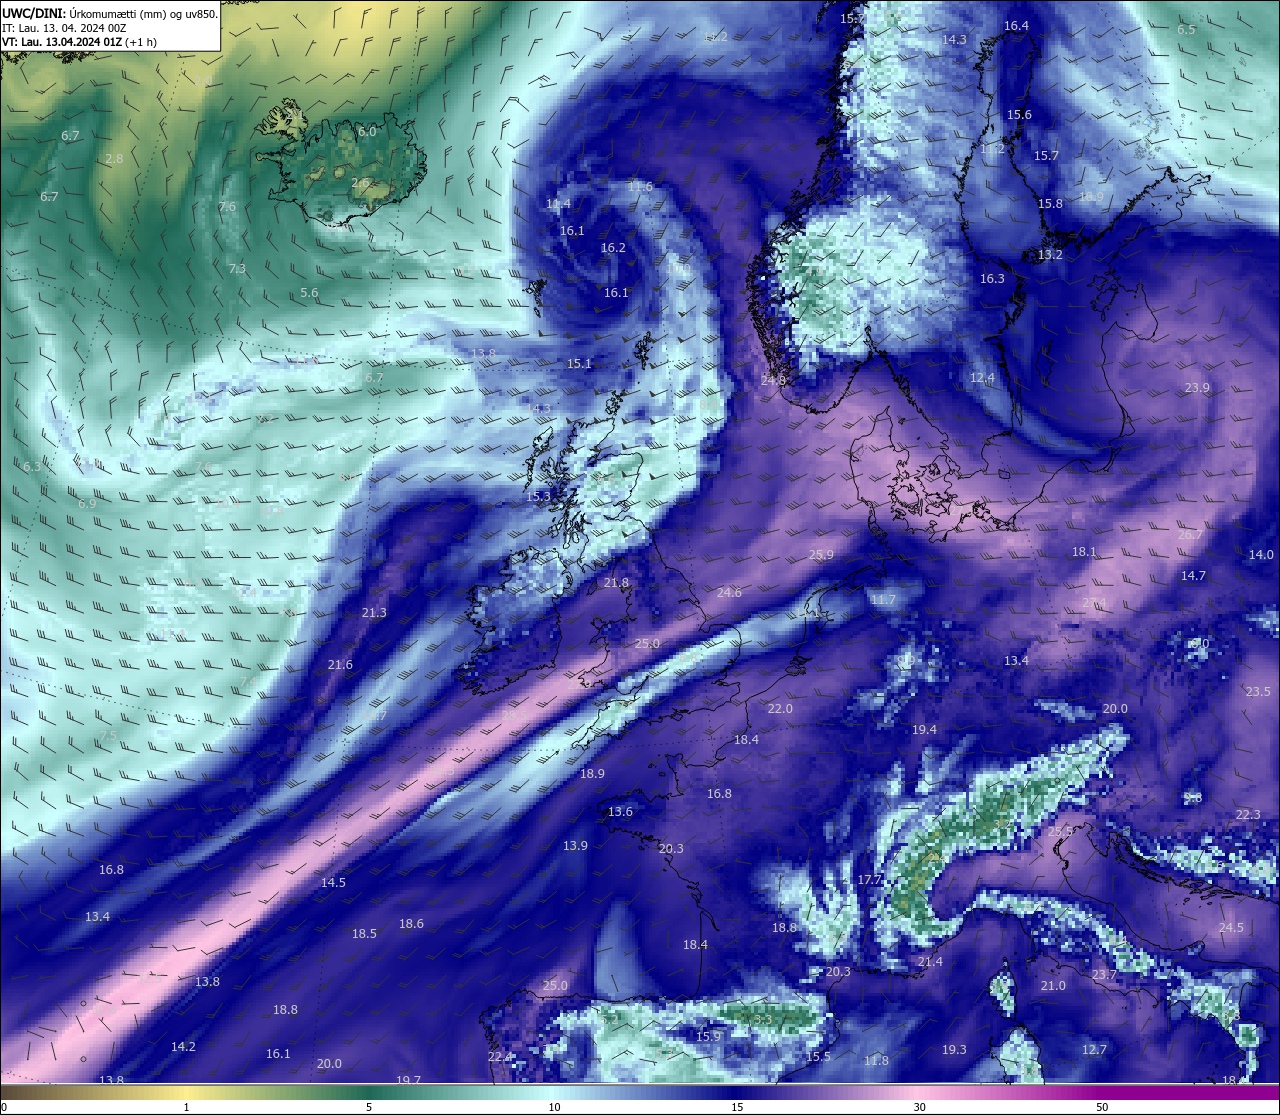Select the VT: Lau. 13.04.2024 01Z line
The width and height of the screenshot is (1280, 1115).
[78, 42]
